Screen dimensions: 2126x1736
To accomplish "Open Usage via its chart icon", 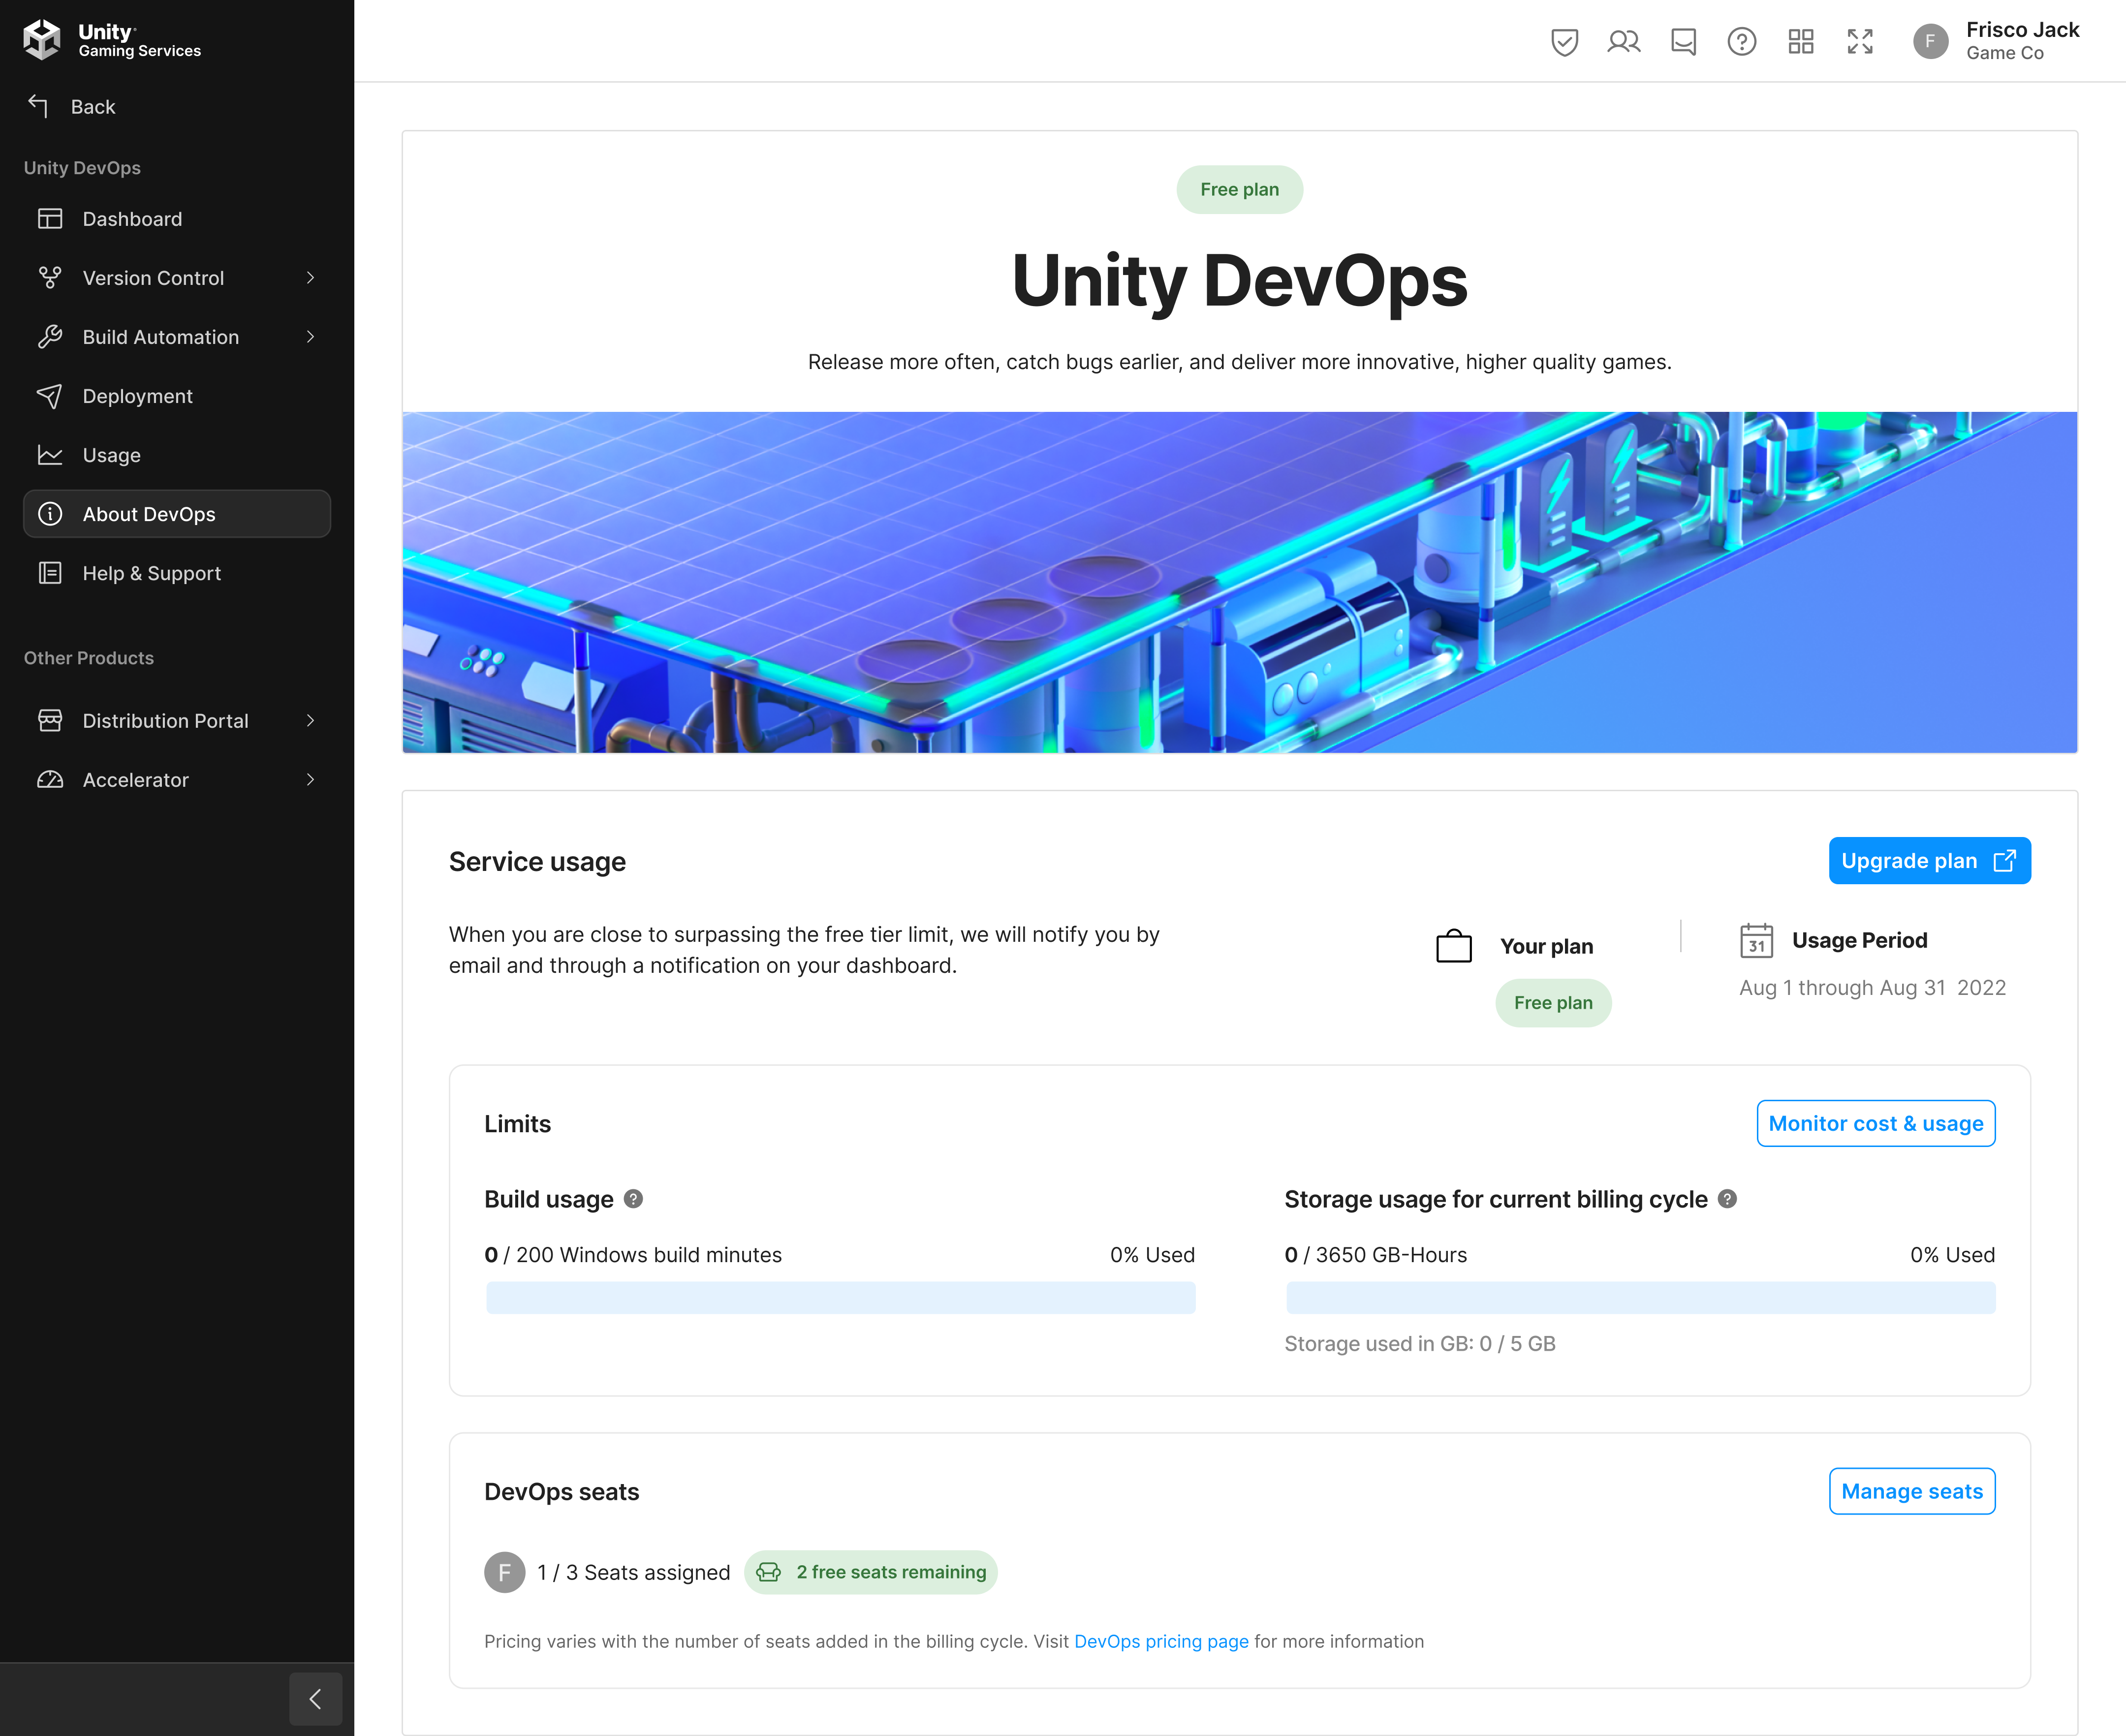I will [x=51, y=455].
